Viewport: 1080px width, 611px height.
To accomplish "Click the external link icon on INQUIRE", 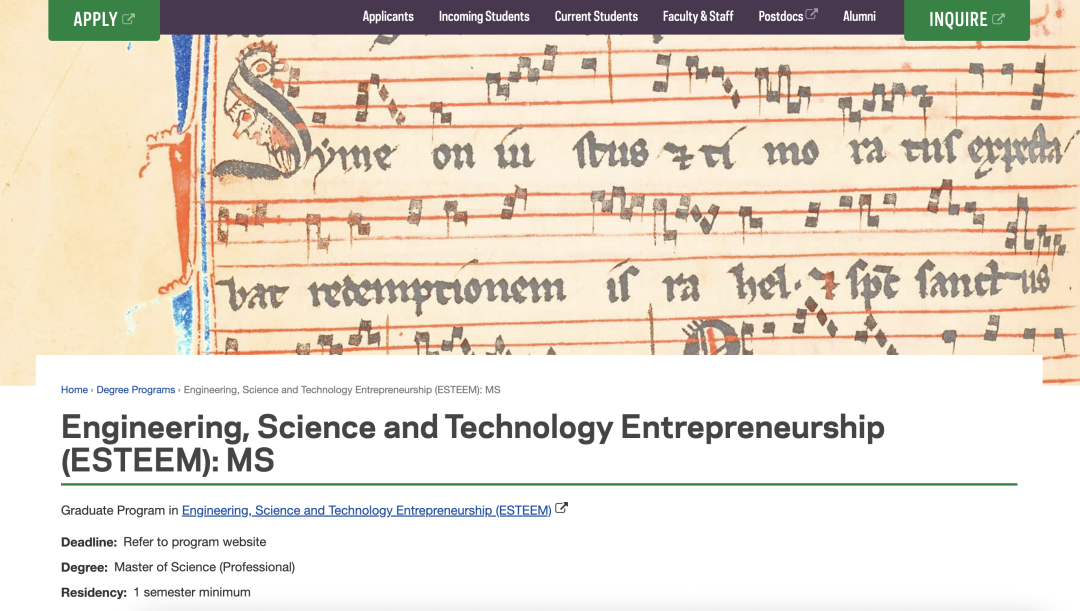I will 999,19.
